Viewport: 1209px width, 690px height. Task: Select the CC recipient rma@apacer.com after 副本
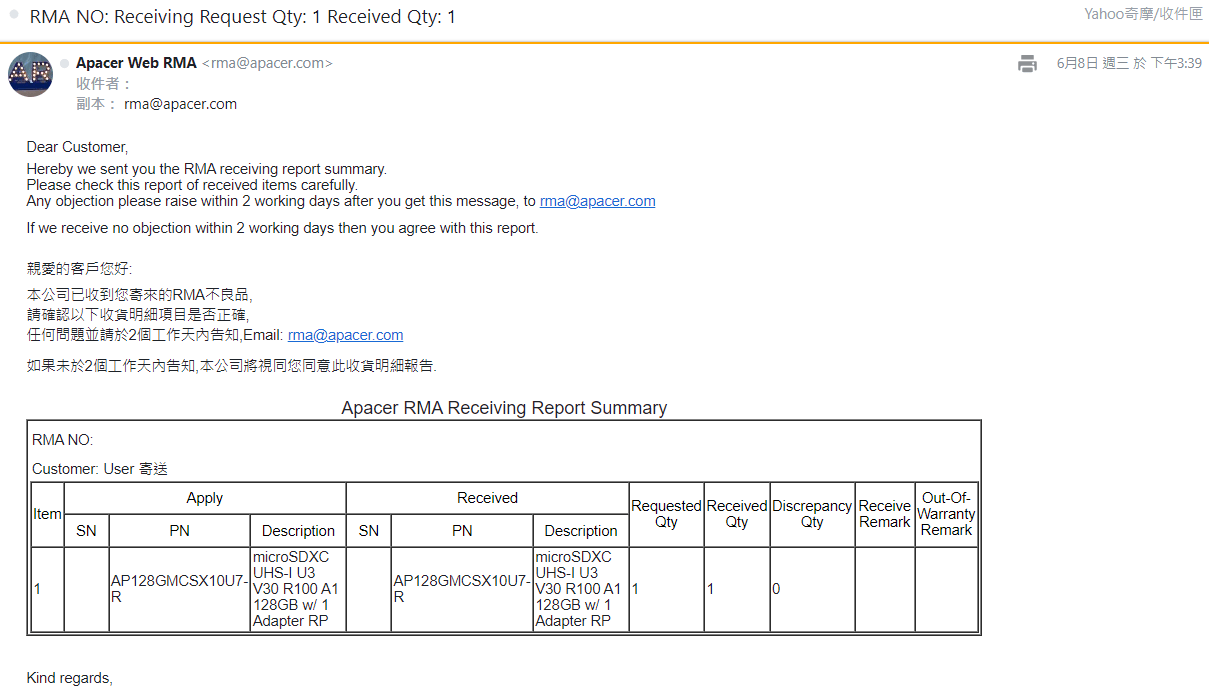(x=180, y=104)
